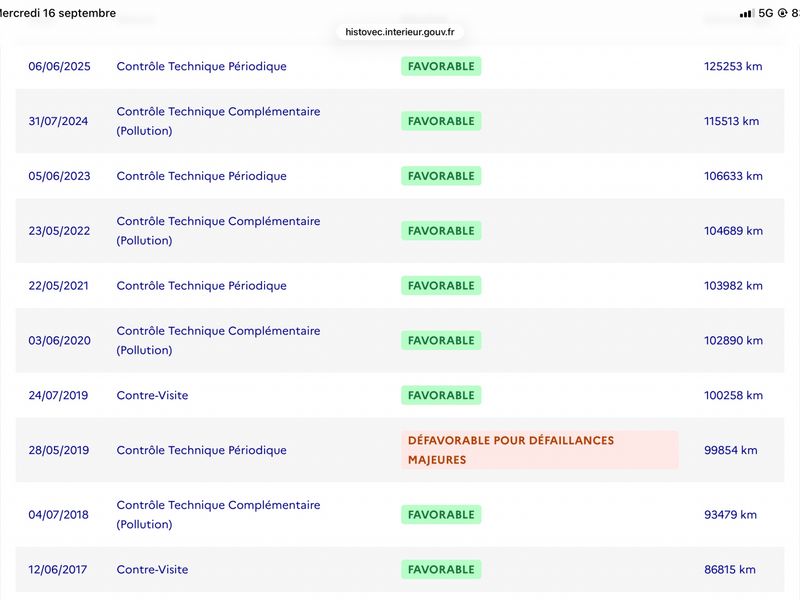Viewport: 800px width, 600px height.
Task: Select the FAVORABLE badge for 03/06/2020
Action: point(441,340)
